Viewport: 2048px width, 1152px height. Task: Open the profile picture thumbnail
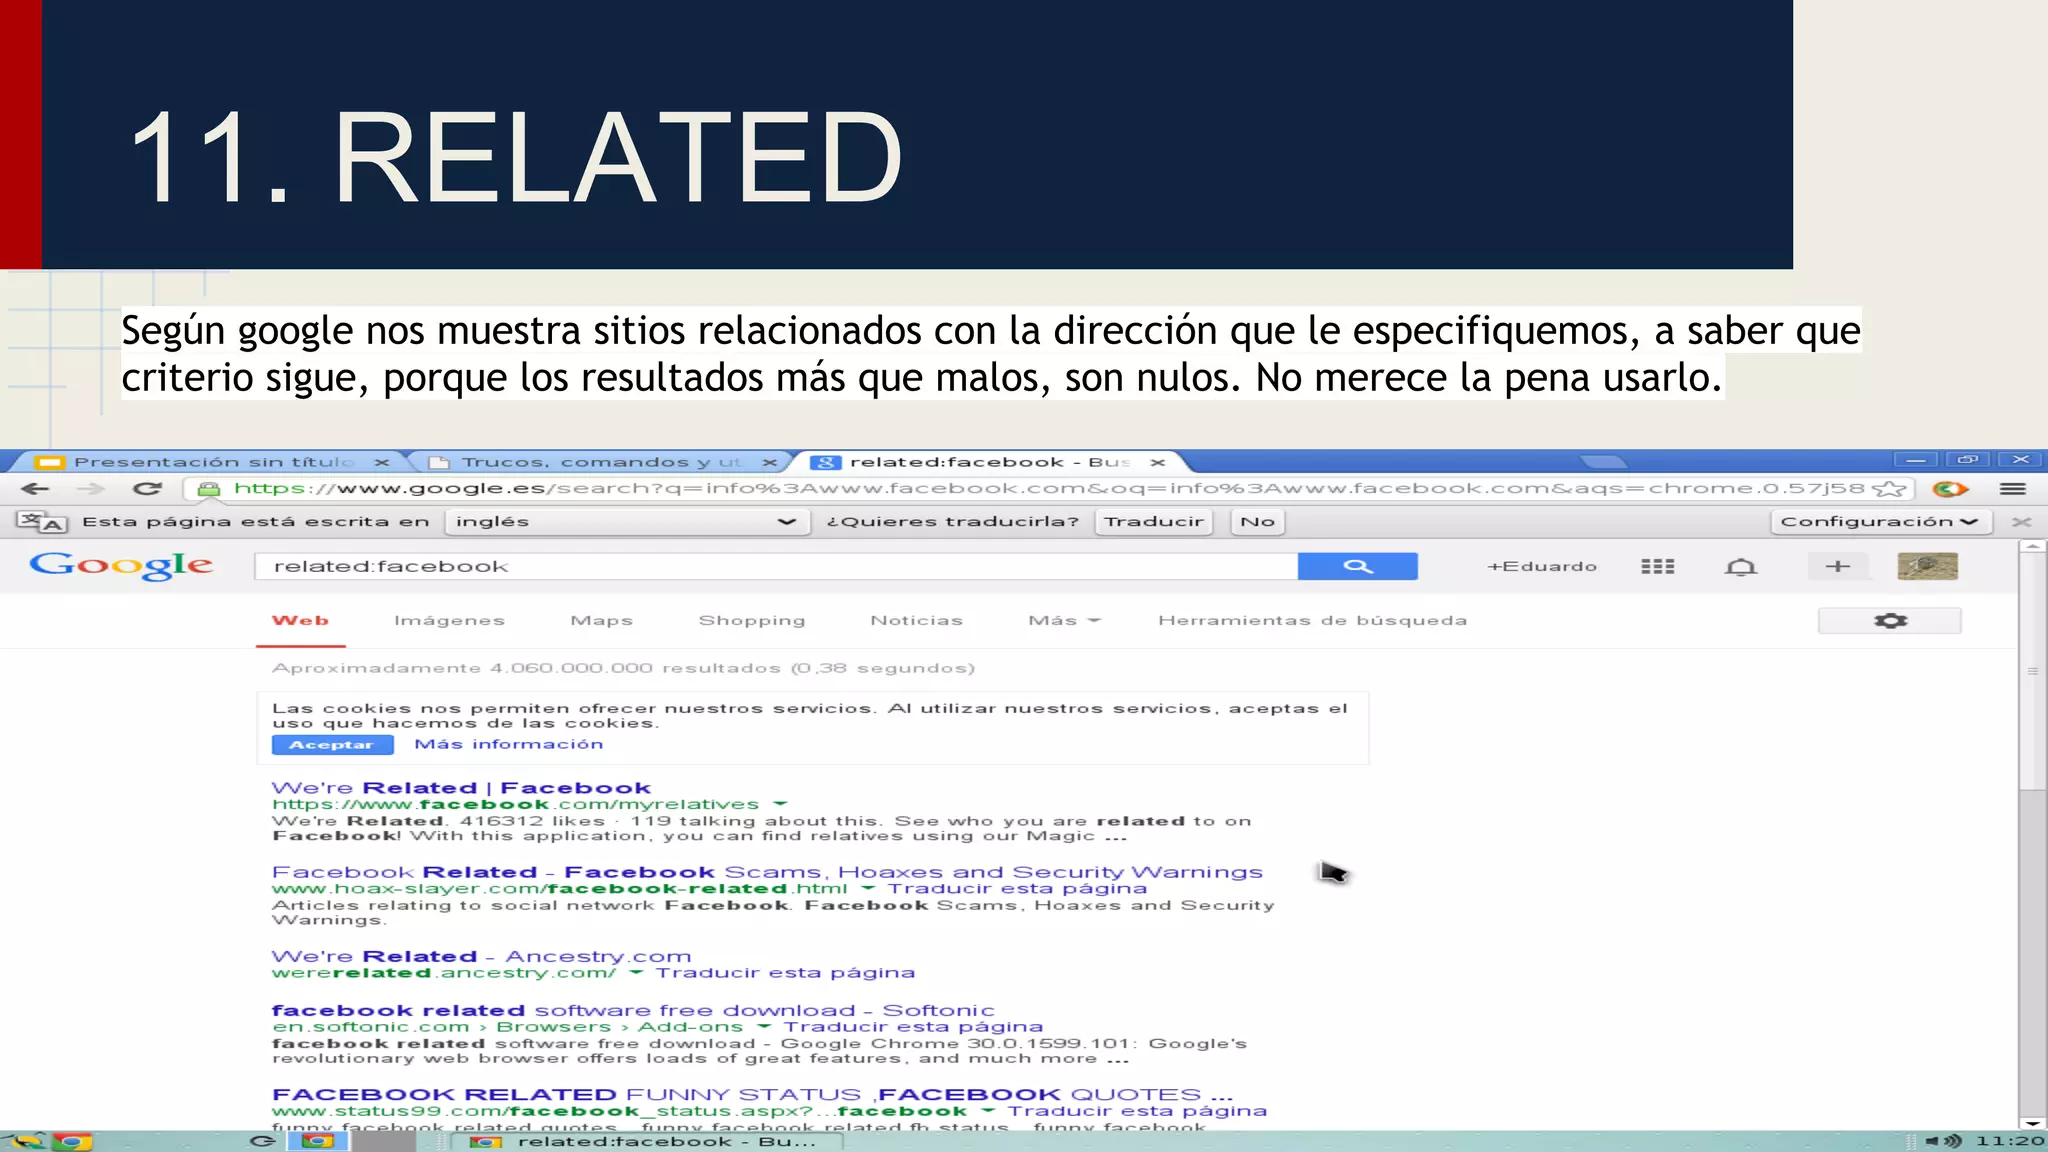click(x=1927, y=566)
